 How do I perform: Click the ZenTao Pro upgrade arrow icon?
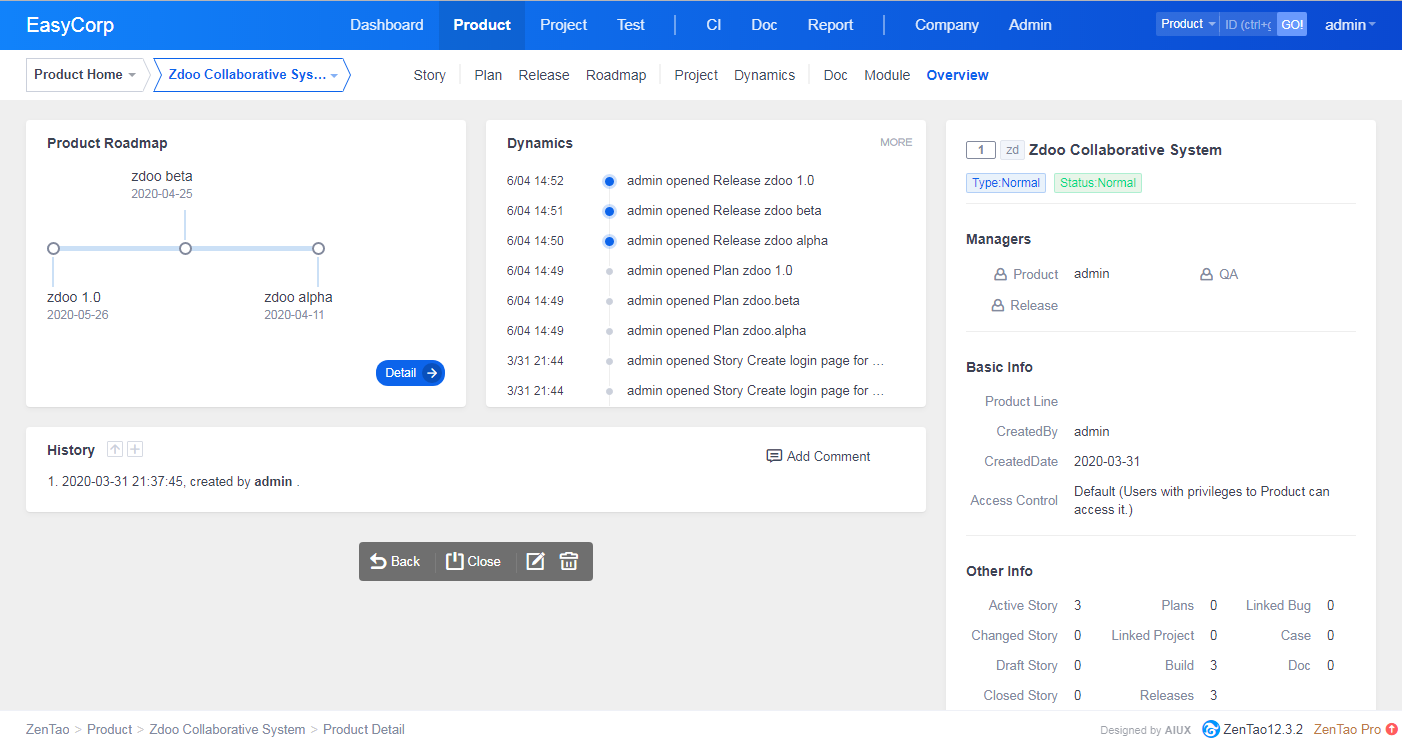pyautogui.click(x=1392, y=729)
